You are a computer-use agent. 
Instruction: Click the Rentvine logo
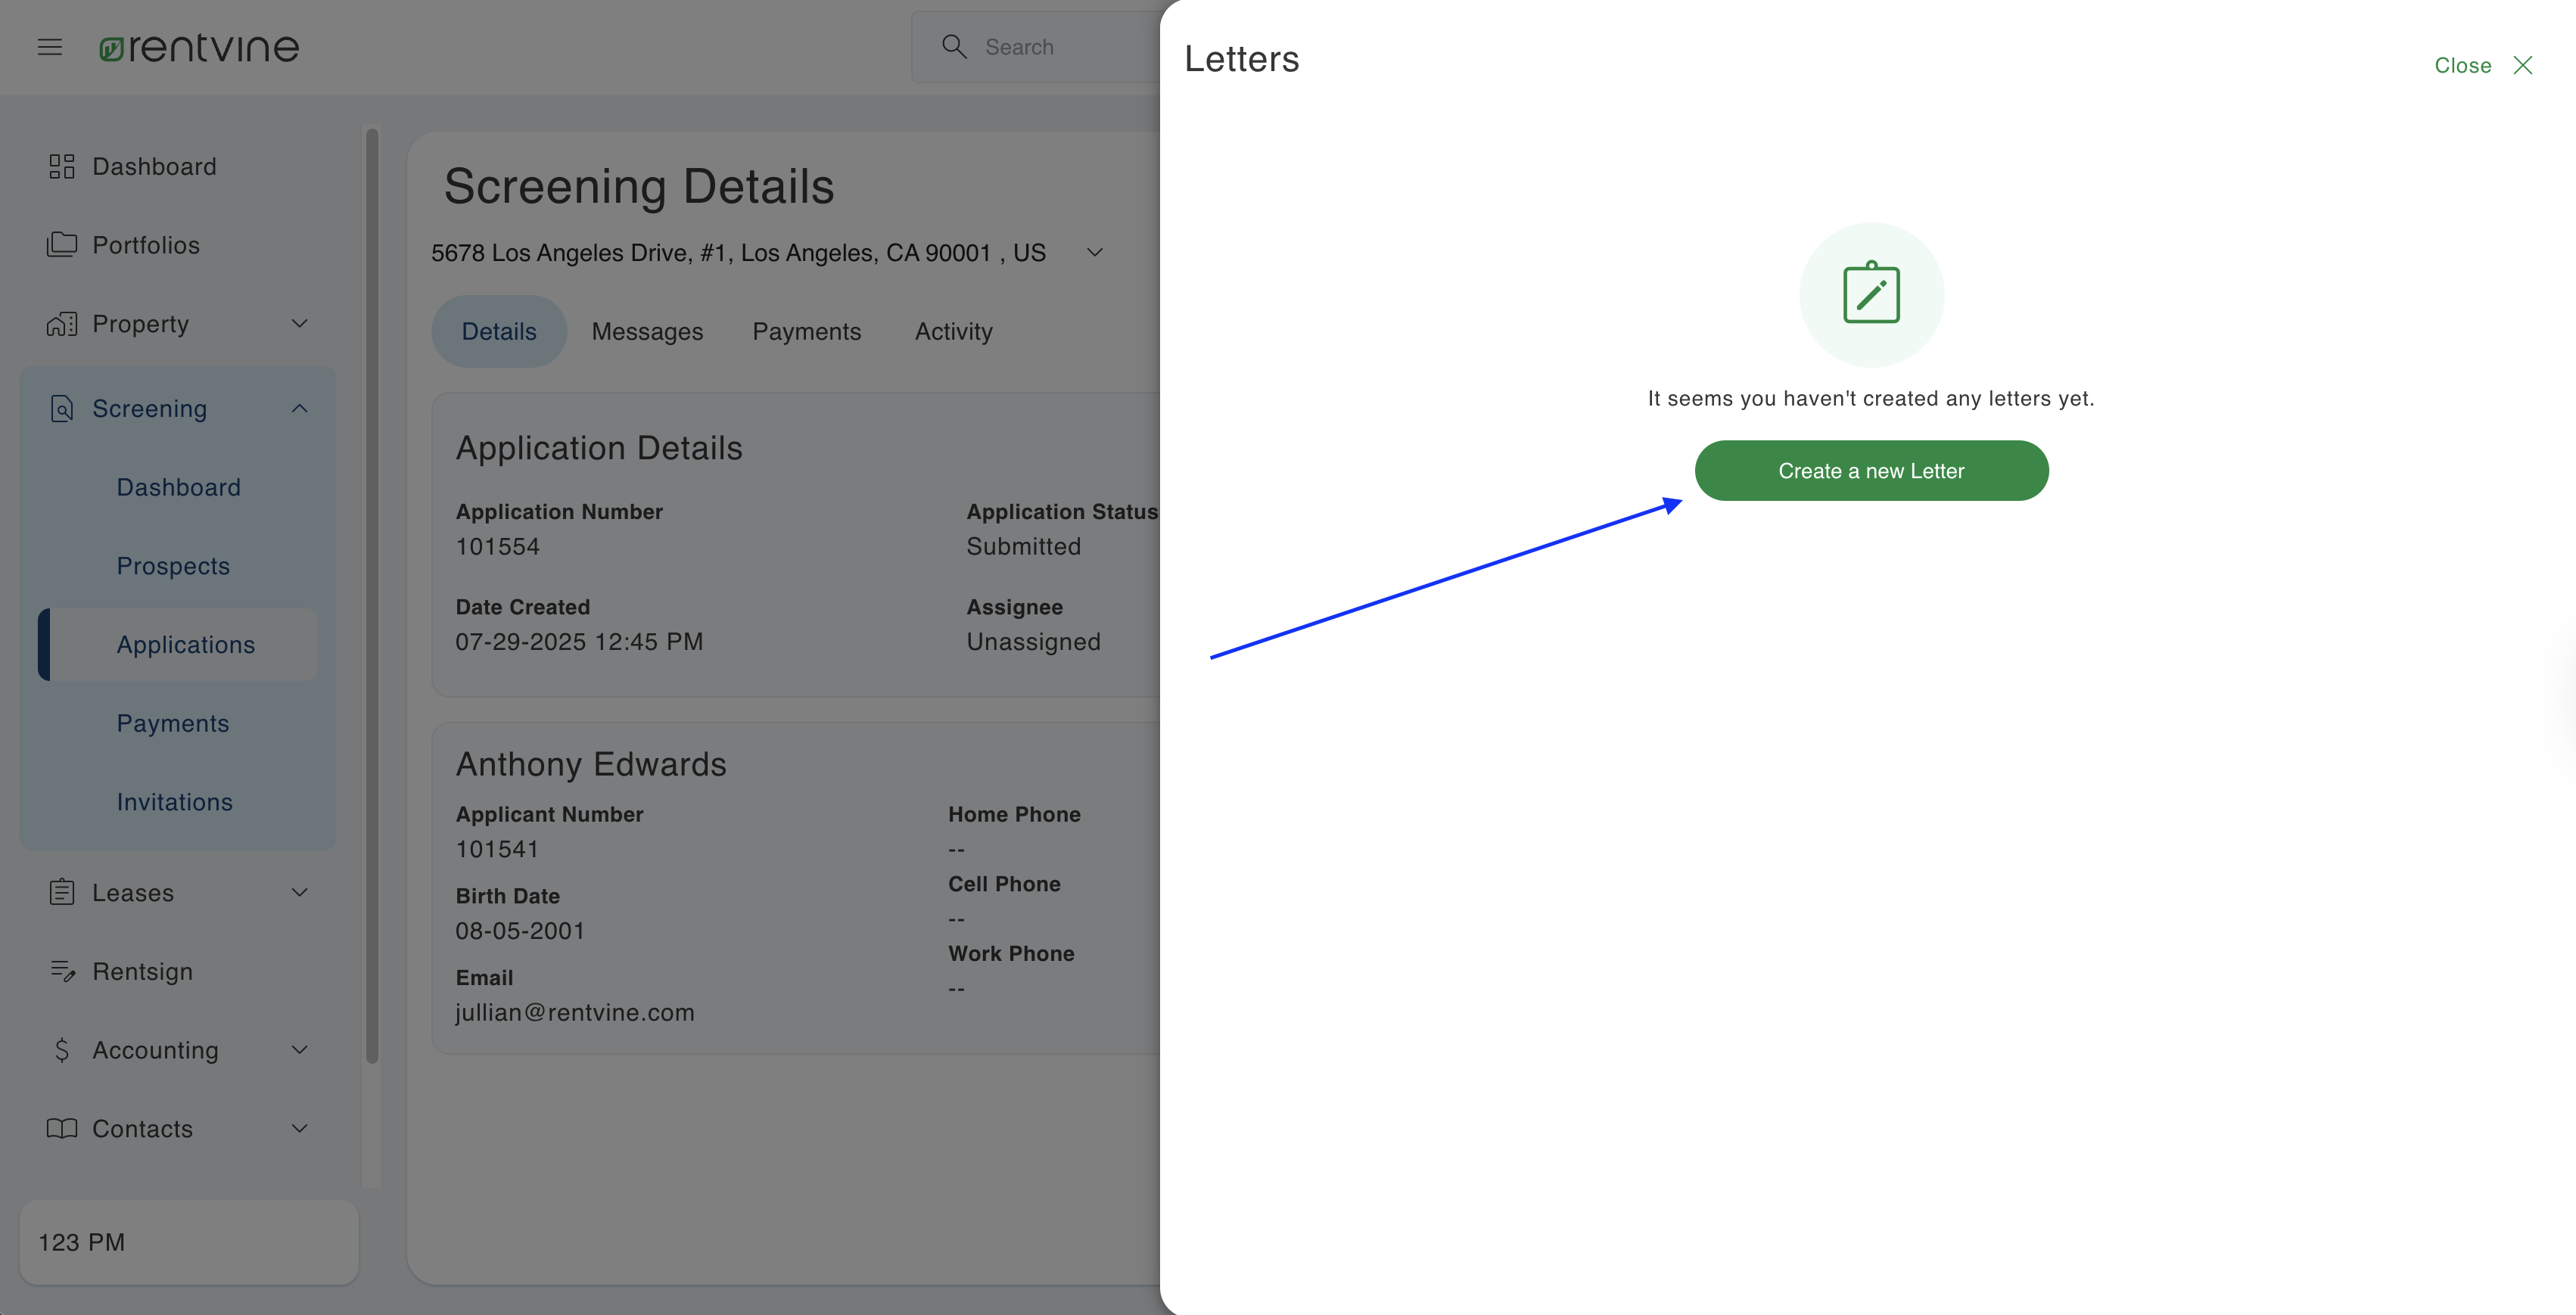click(199, 47)
